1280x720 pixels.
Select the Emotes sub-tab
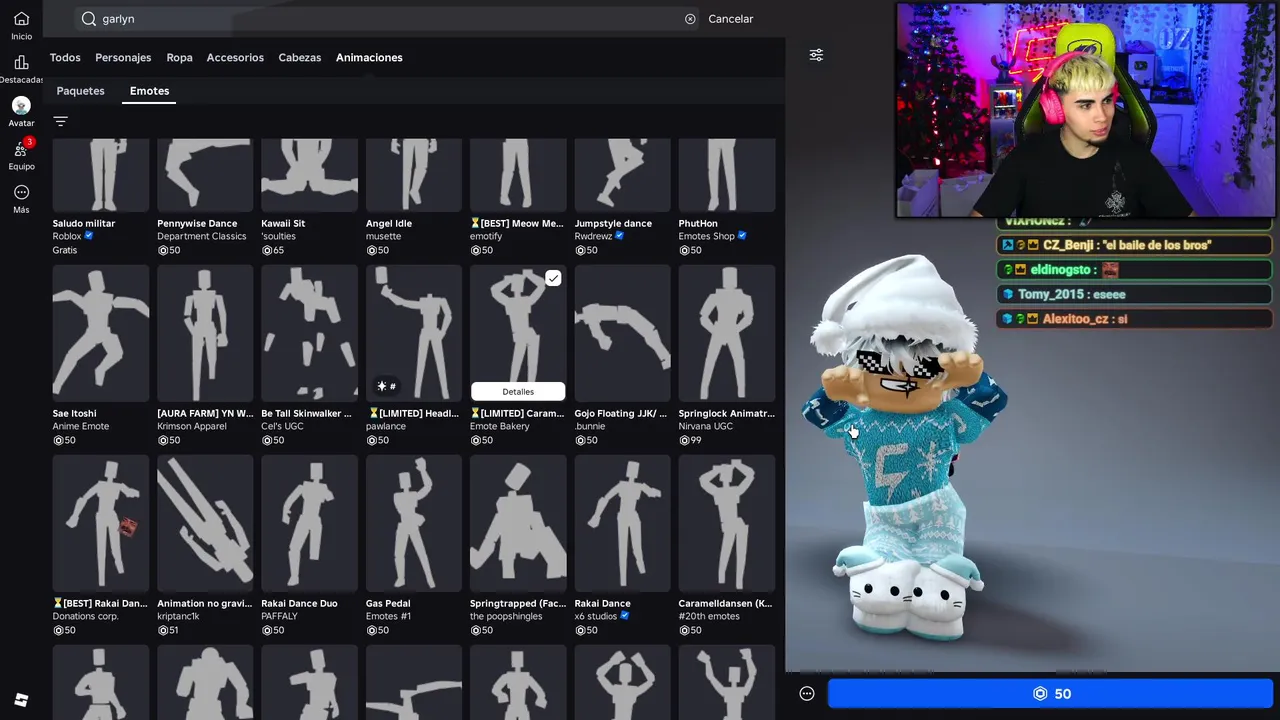coord(149,91)
